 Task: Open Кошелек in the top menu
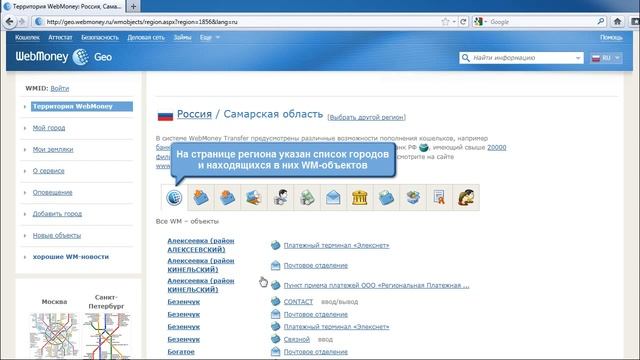coord(27,37)
